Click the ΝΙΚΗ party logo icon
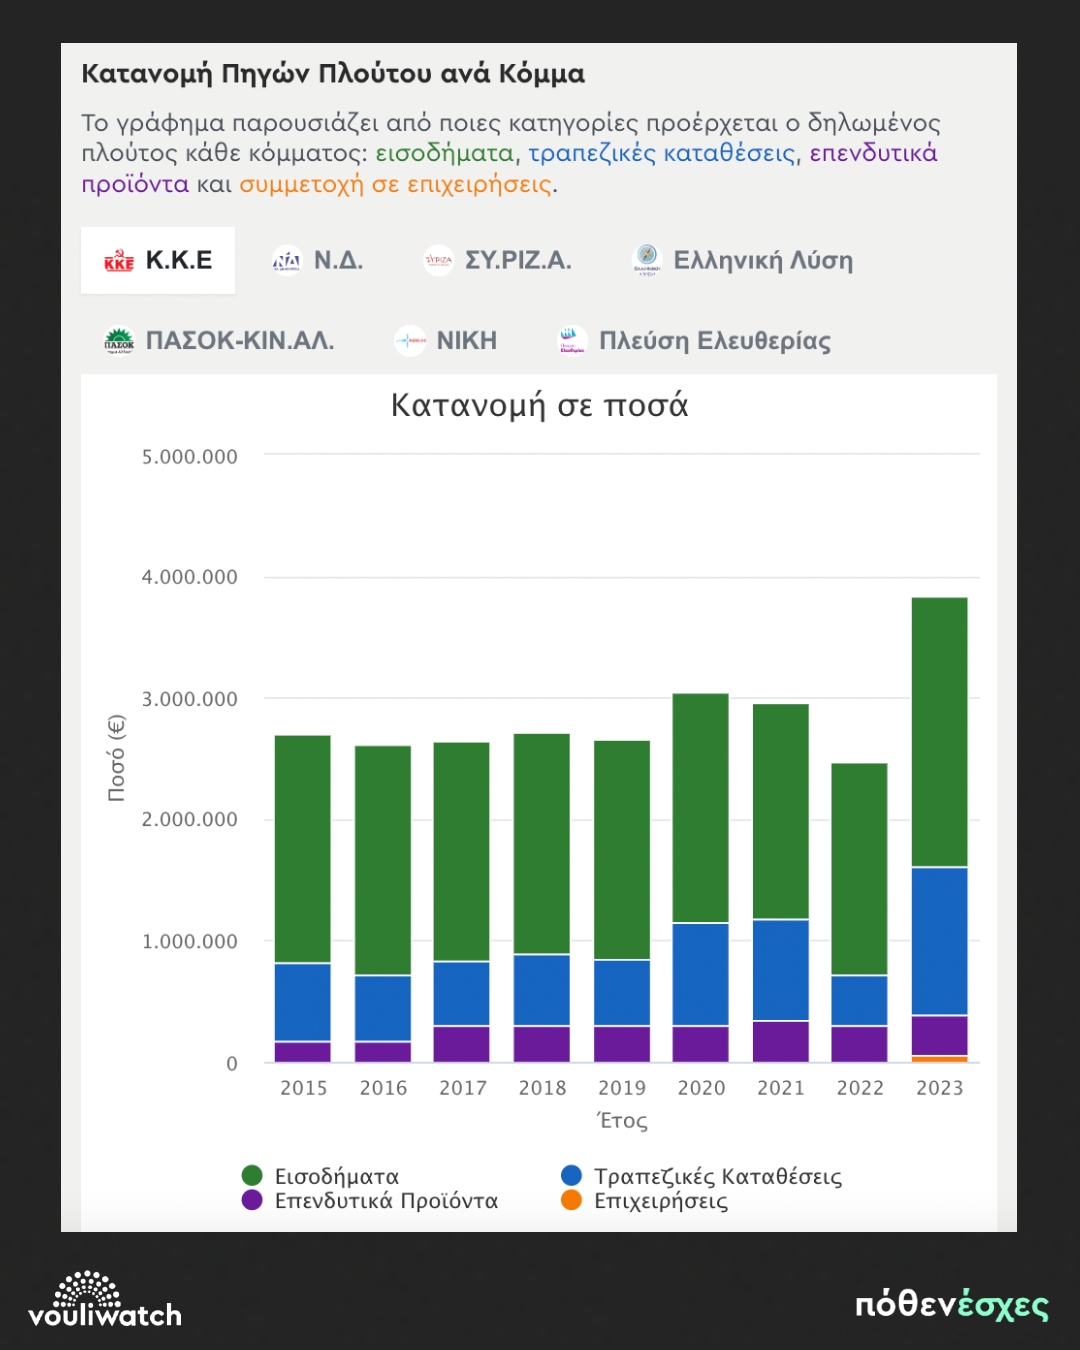1080x1350 pixels. click(410, 341)
